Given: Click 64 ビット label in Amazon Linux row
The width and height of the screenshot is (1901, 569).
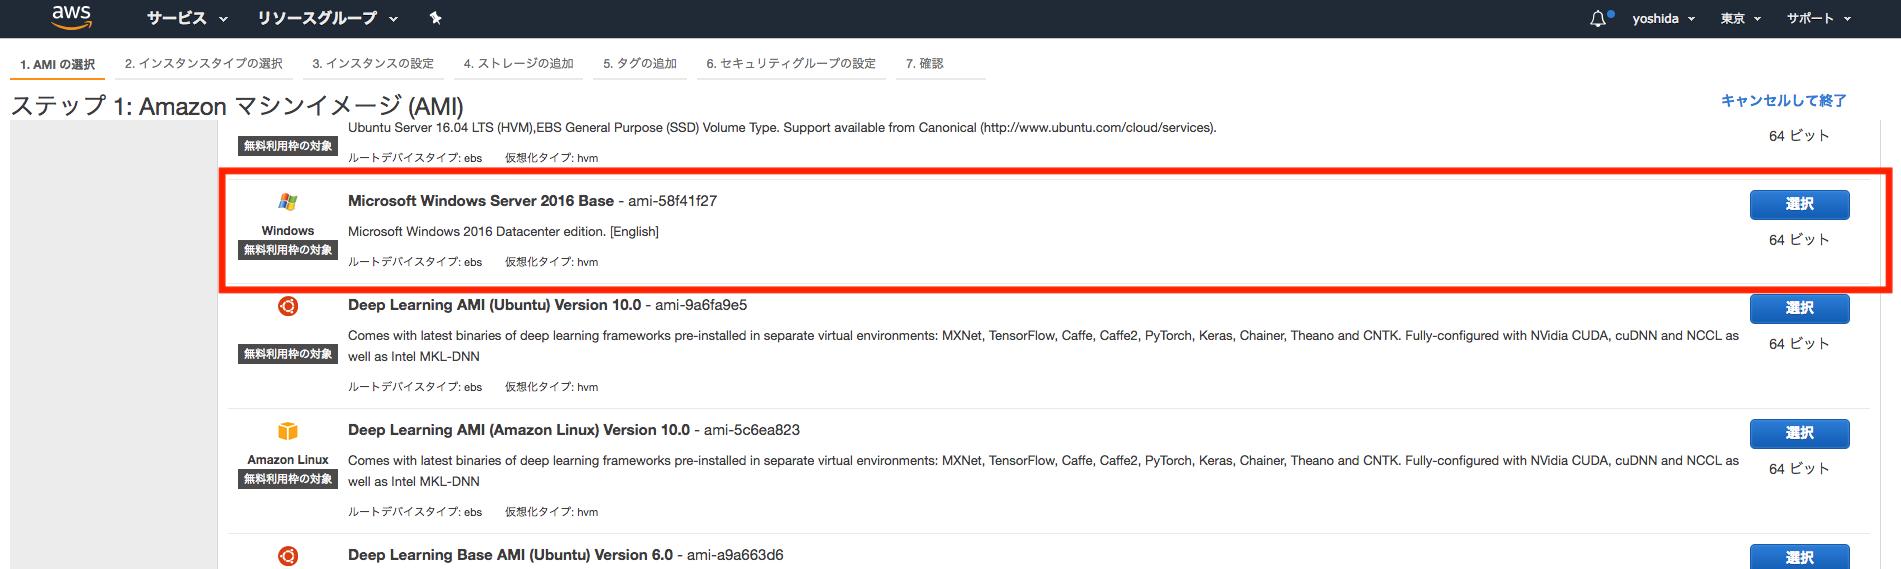Looking at the screenshot, I should pyautogui.click(x=1799, y=469).
